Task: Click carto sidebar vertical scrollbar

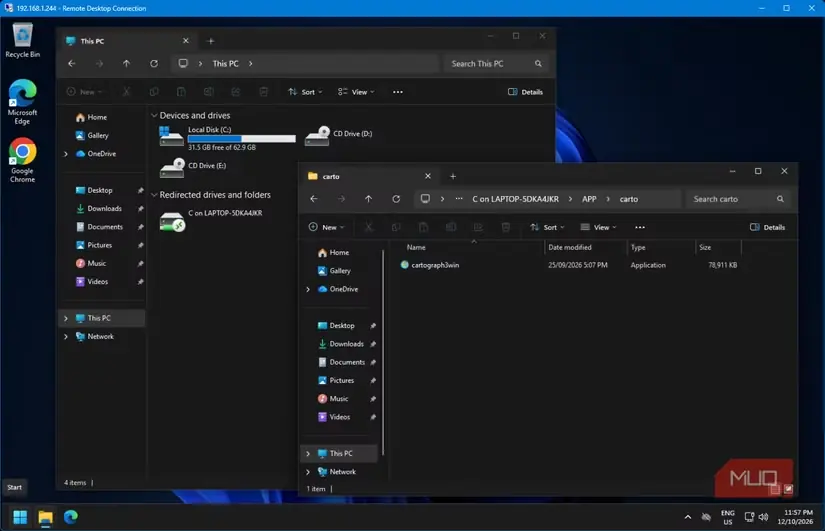Action: pyautogui.click(x=383, y=353)
